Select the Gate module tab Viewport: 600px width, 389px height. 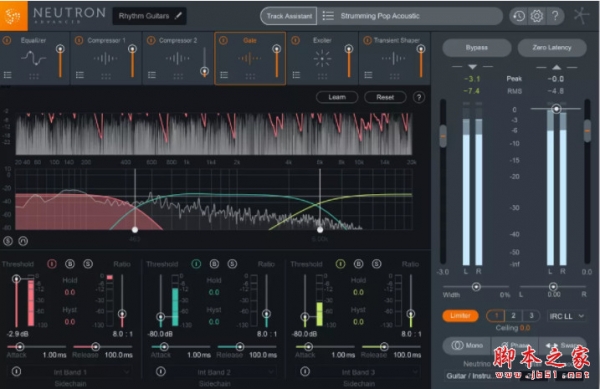tap(250, 59)
